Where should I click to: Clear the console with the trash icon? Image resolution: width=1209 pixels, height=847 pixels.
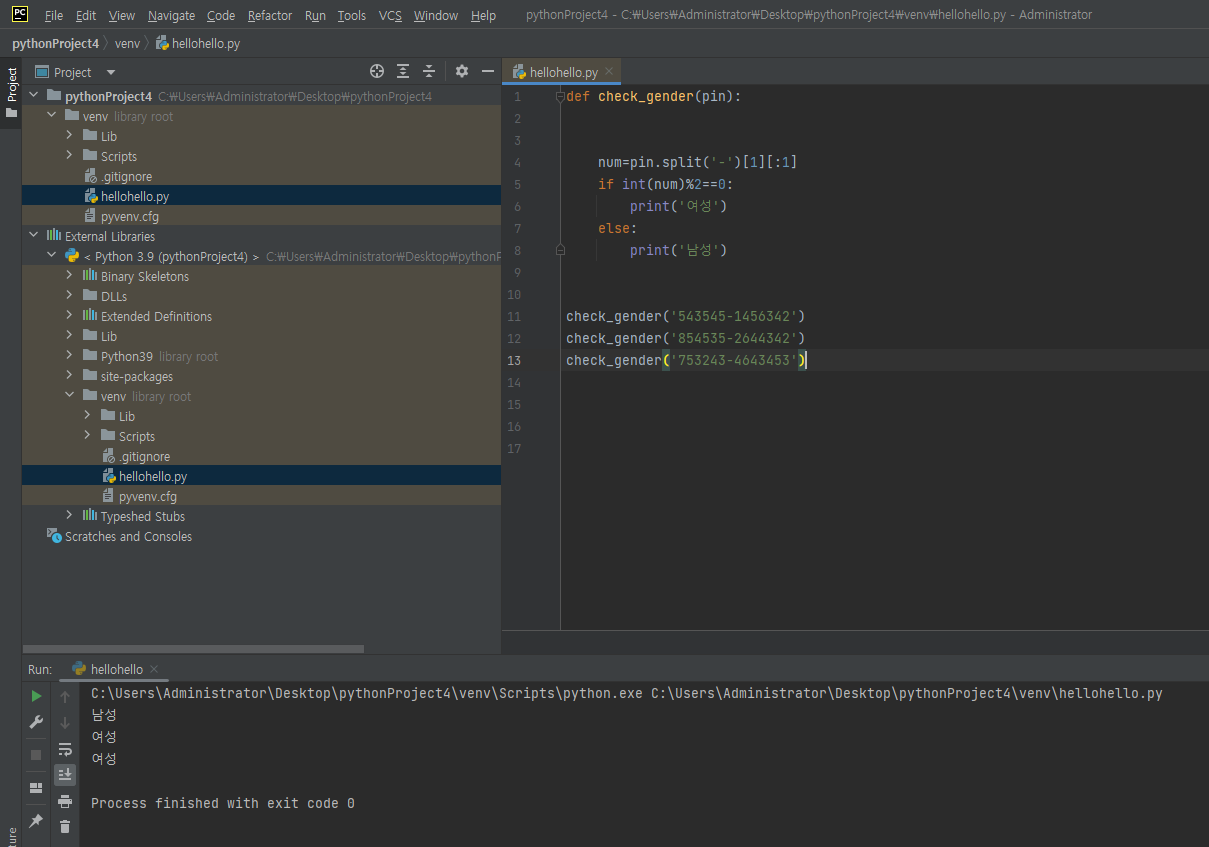click(65, 826)
